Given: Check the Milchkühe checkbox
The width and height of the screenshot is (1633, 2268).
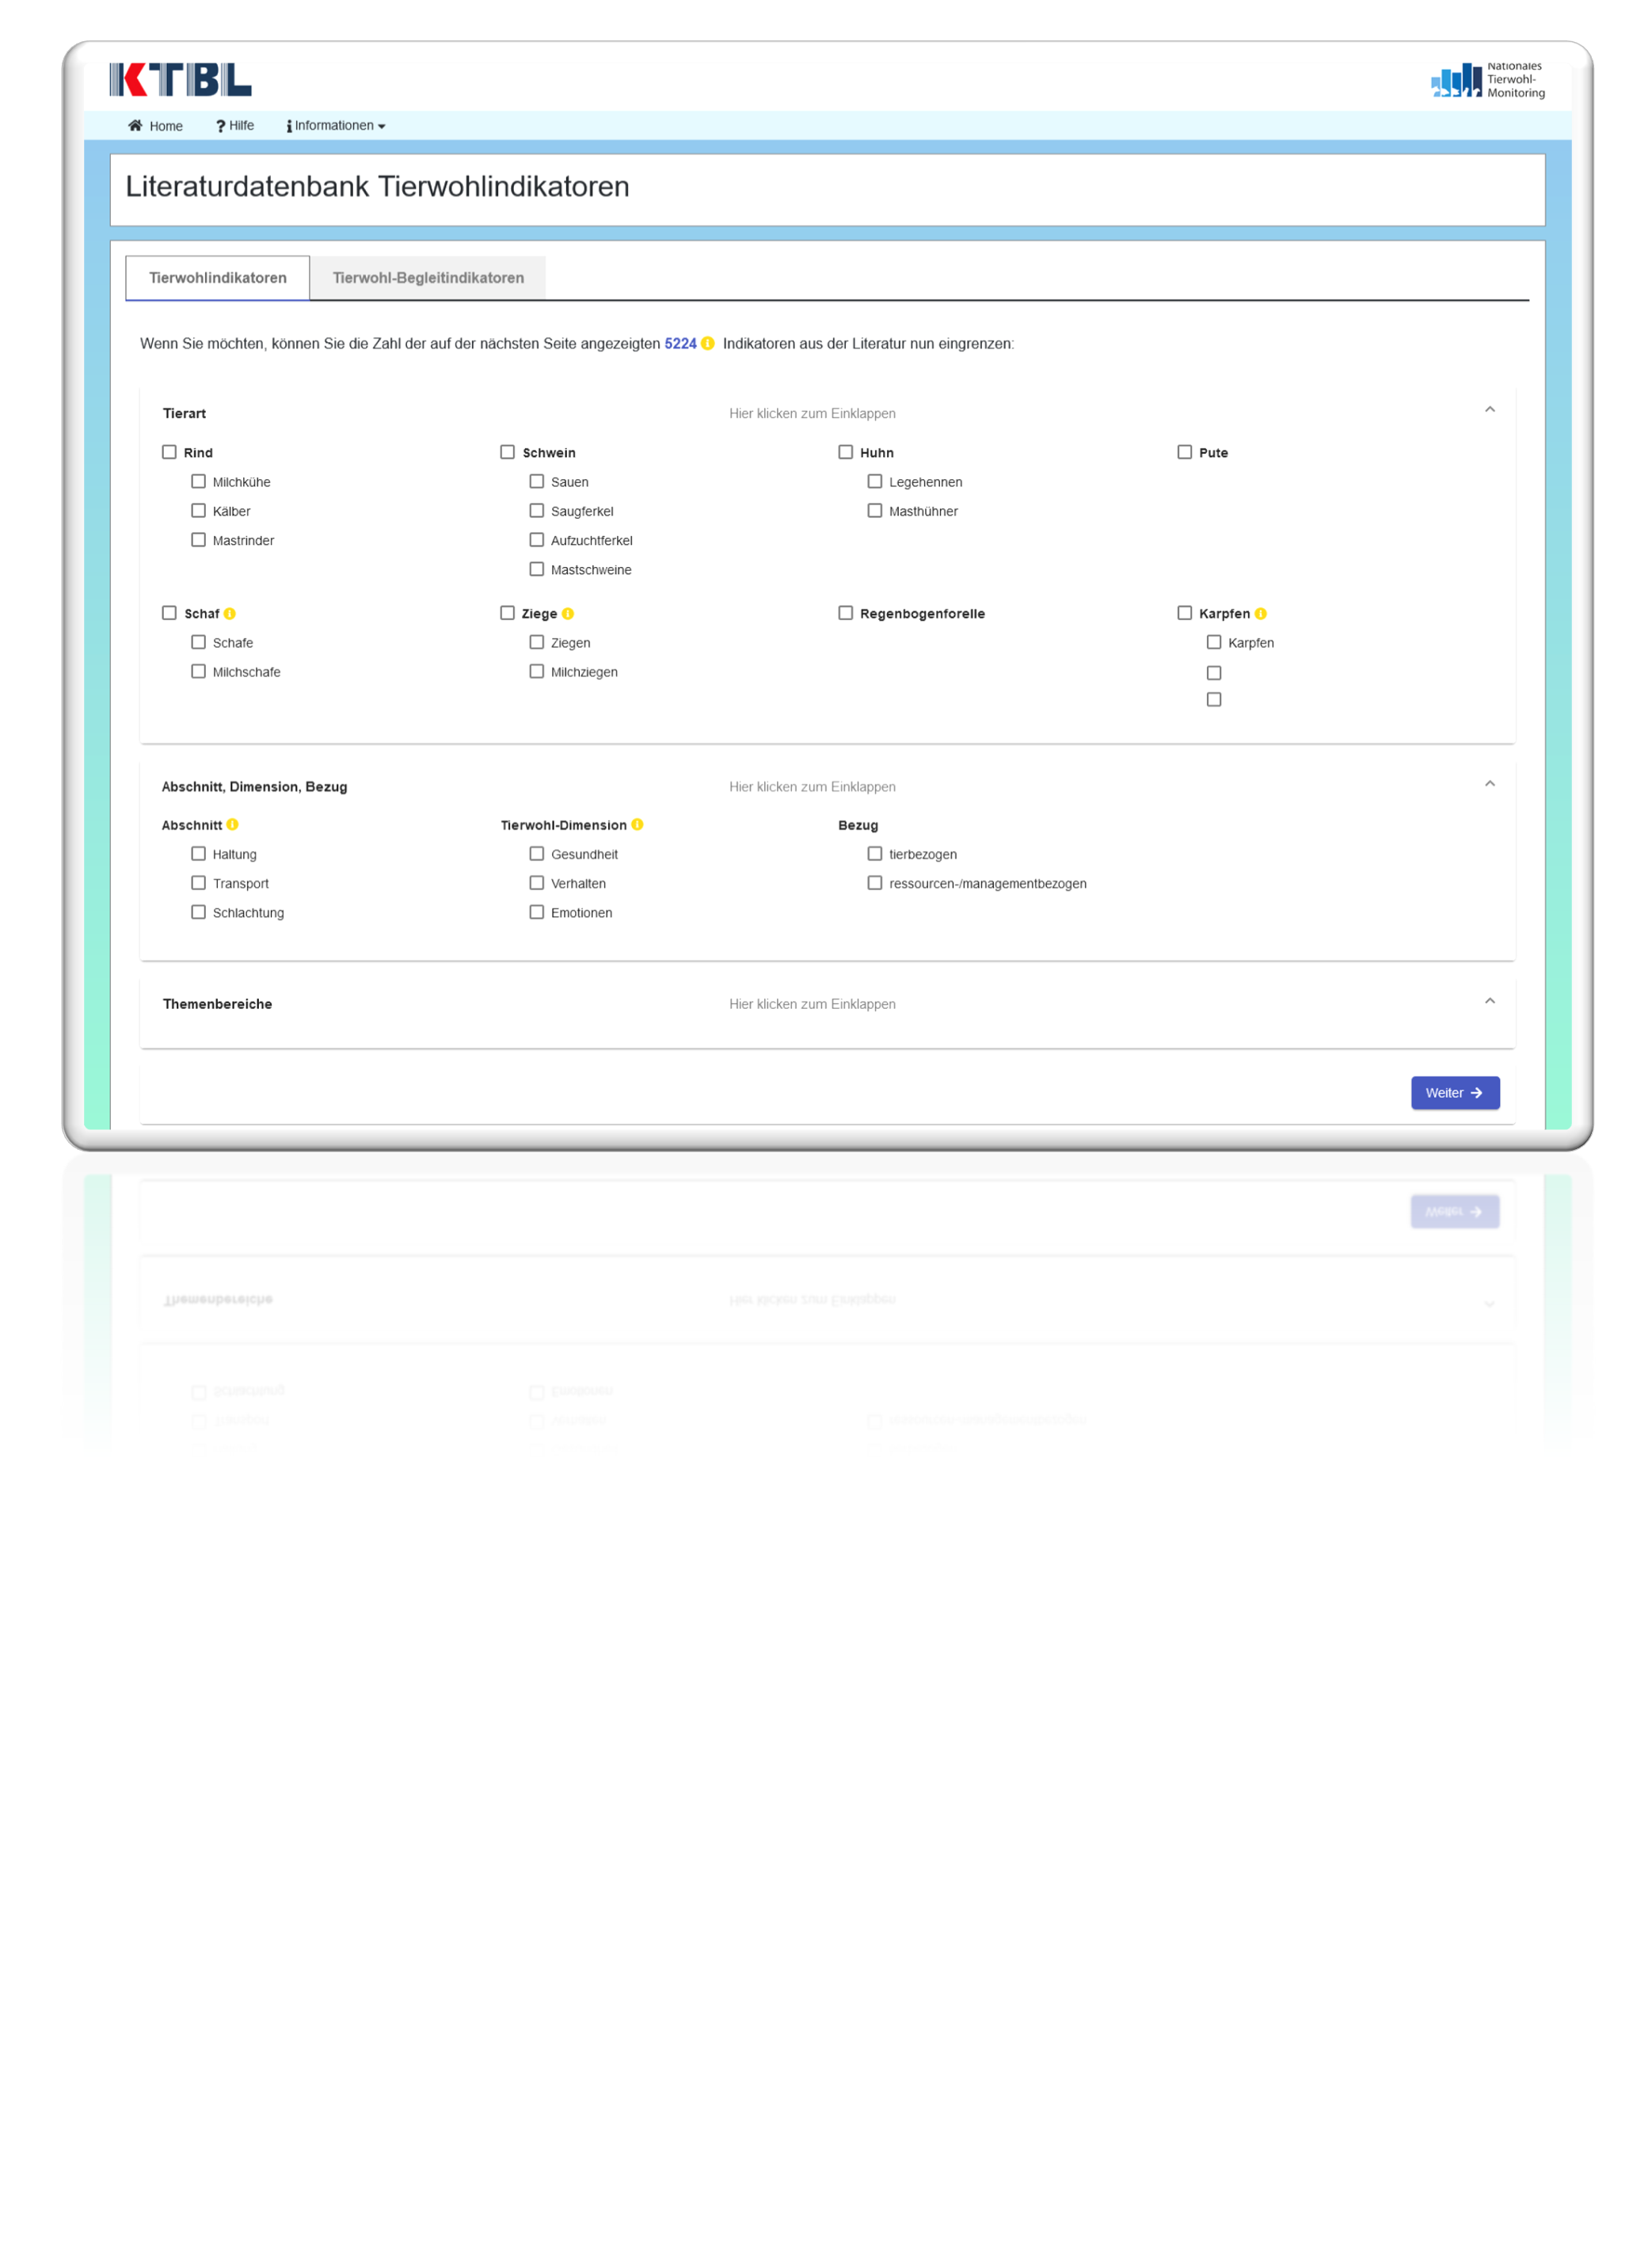Looking at the screenshot, I should click(198, 482).
